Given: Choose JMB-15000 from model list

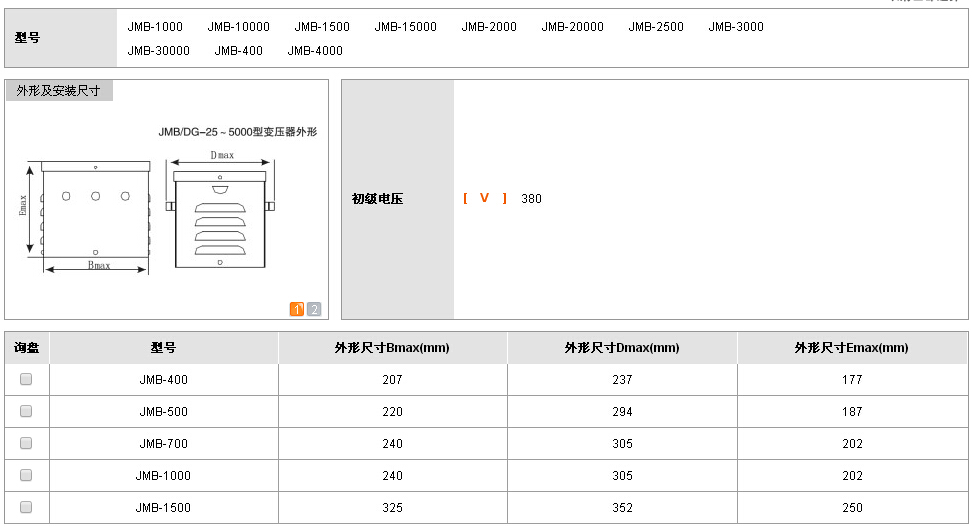Looking at the screenshot, I should pos(405,27).
